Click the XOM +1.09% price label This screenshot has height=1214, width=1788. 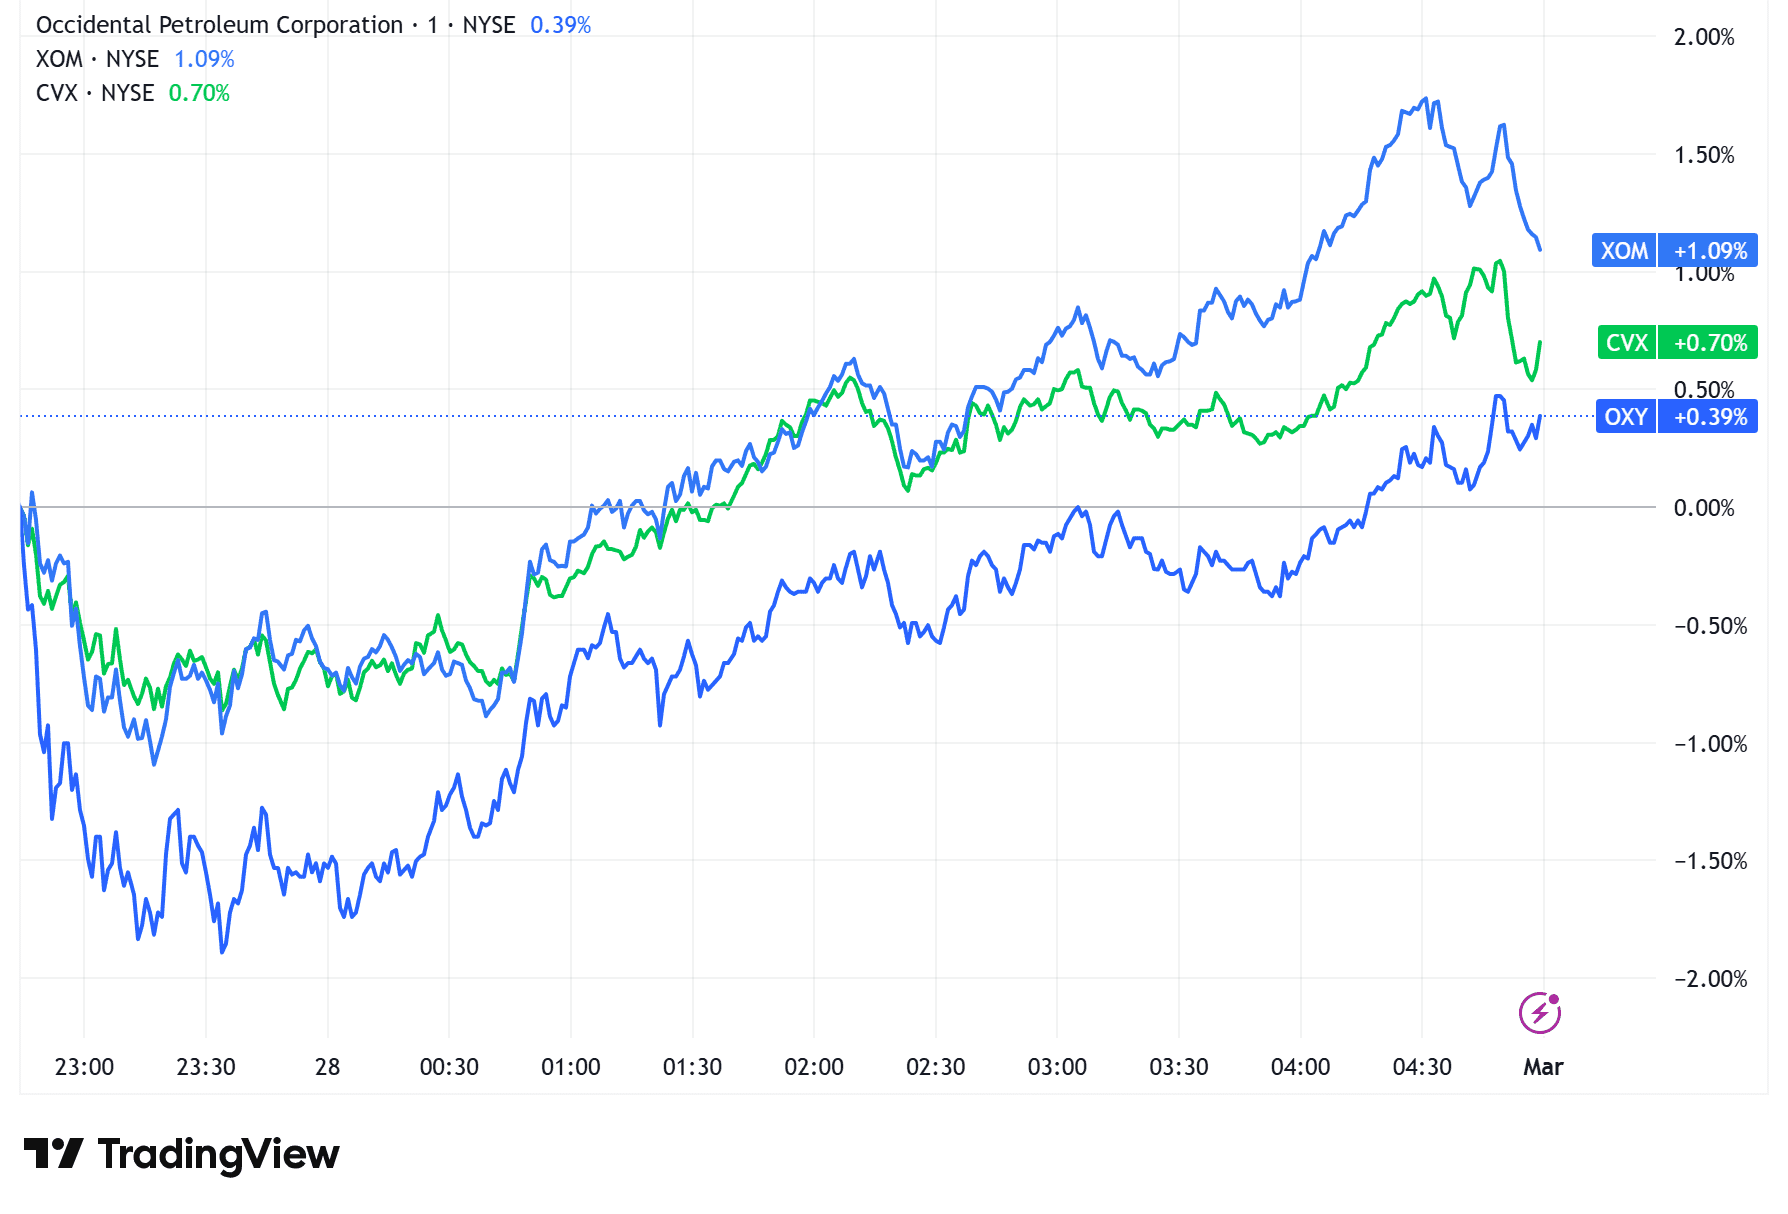[1674, 250]
